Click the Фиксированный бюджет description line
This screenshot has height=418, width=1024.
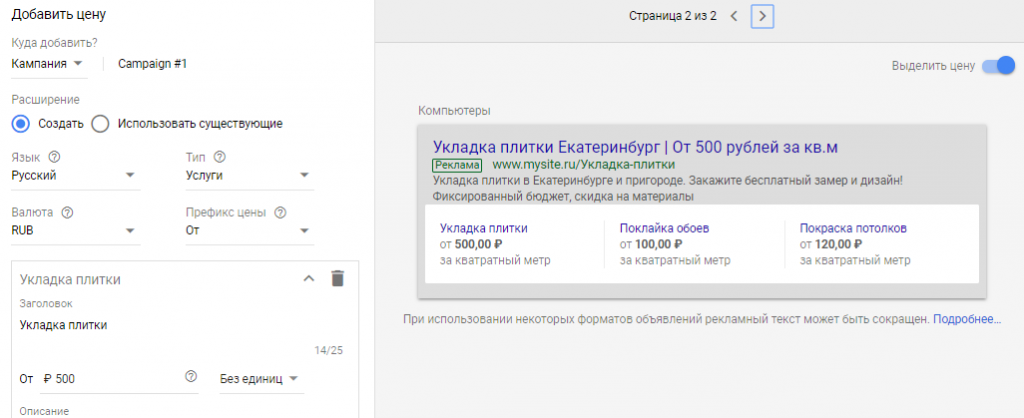tap(563, 196)
